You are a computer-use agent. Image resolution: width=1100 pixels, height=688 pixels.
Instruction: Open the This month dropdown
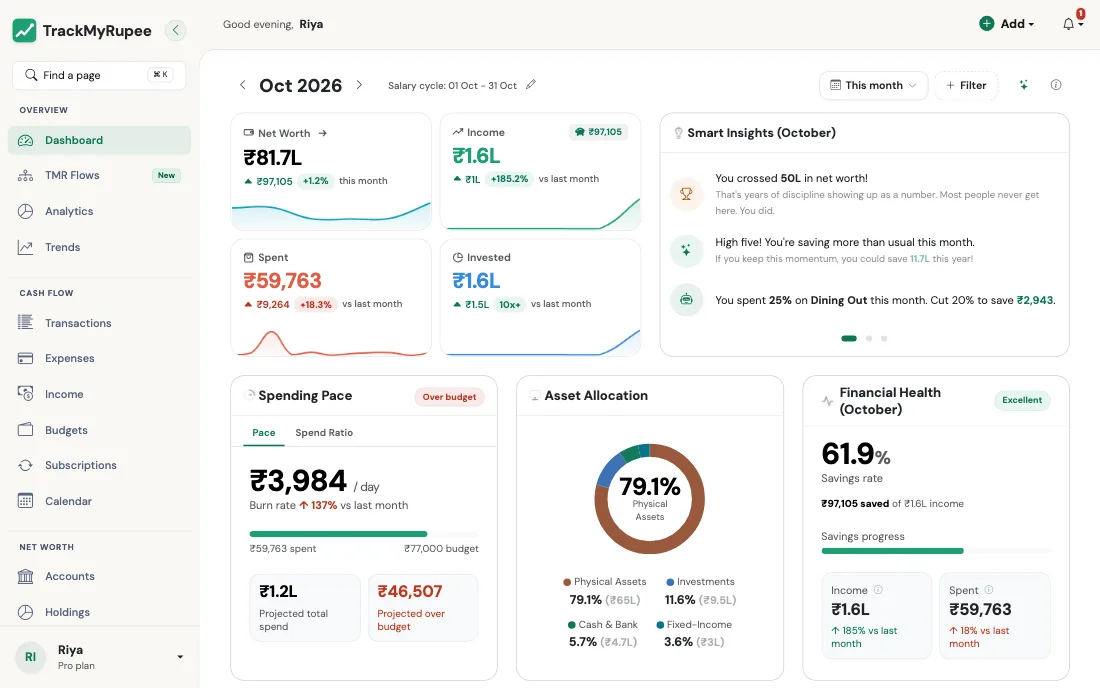pyautogui.click(x=873, y=86)
